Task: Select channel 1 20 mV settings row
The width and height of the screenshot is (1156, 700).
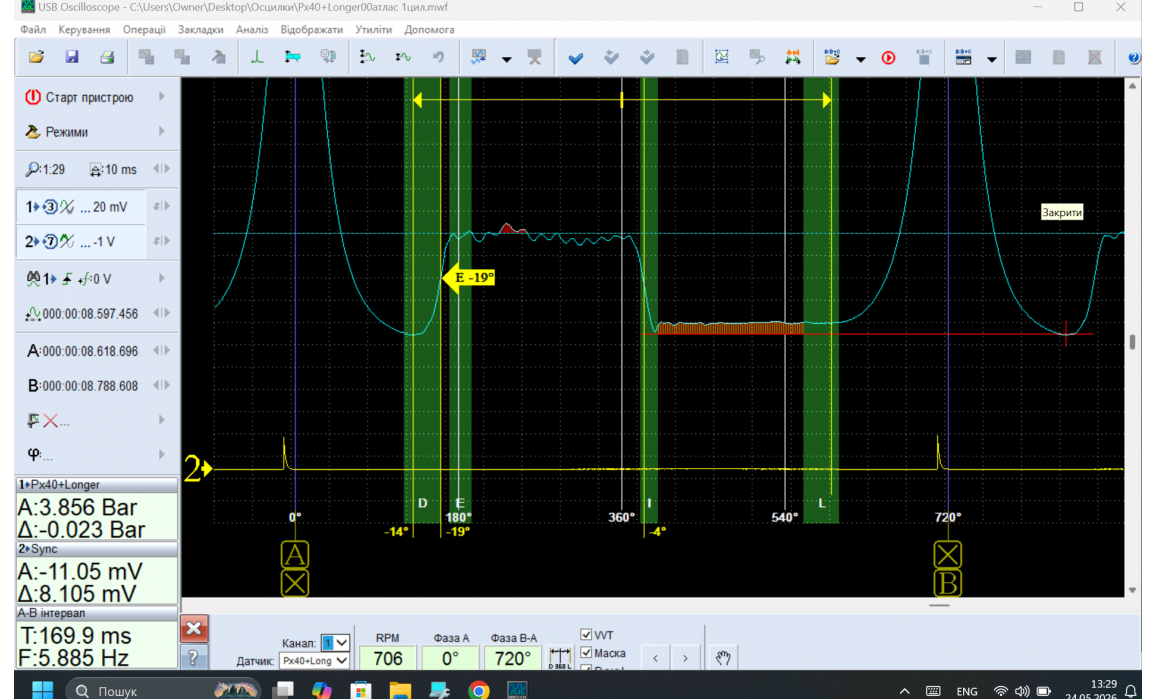Action: point(81,207)
